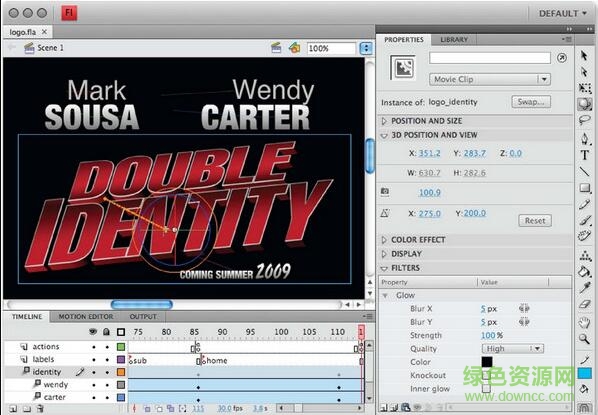Select the Line tool

point(584,171)
